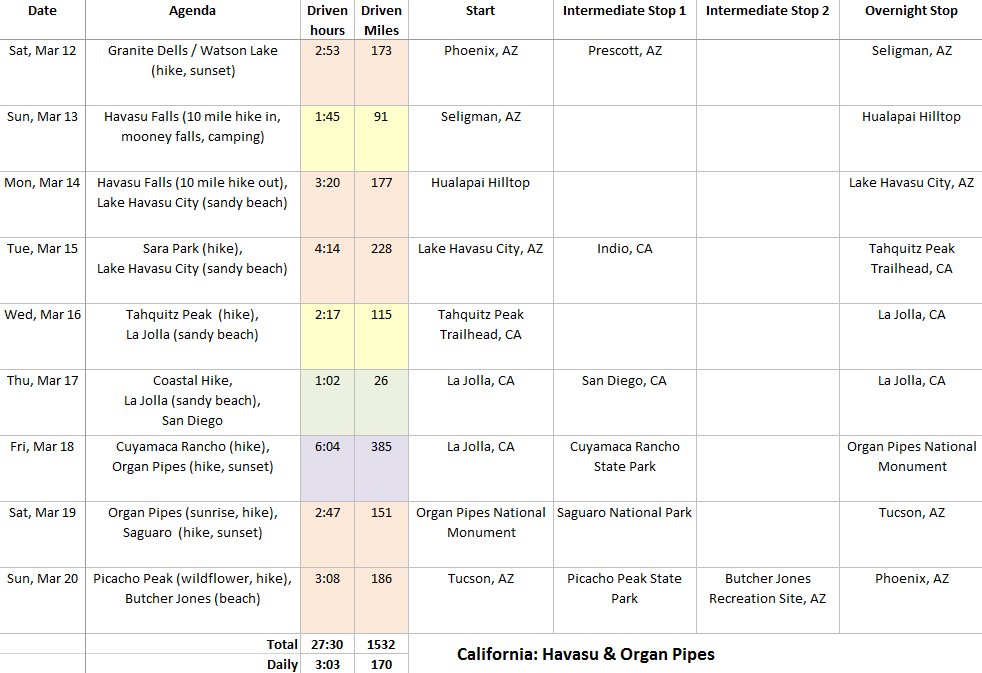982x673 pixels.
Task: Click the Granite Dells / Watson Lake agenda cell
Action: click(x=192, y=60)
